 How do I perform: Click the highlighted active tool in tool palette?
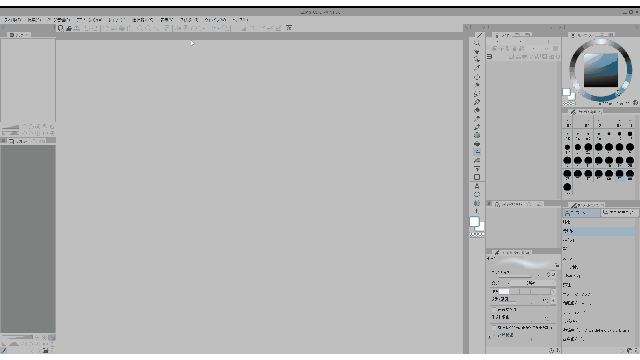tap(477, 152)
